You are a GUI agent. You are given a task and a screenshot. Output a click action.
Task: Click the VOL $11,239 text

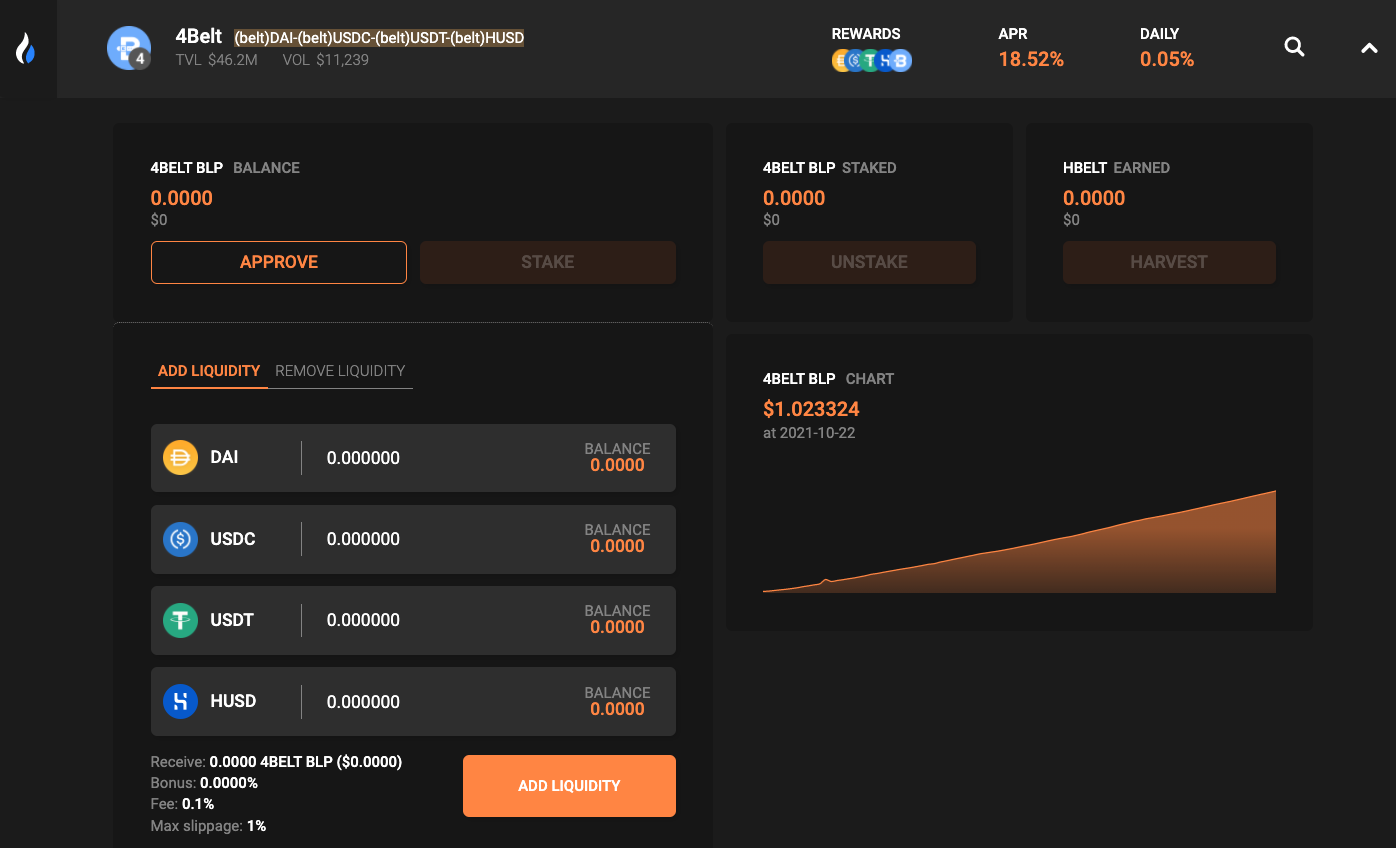(x=326, y=60)
